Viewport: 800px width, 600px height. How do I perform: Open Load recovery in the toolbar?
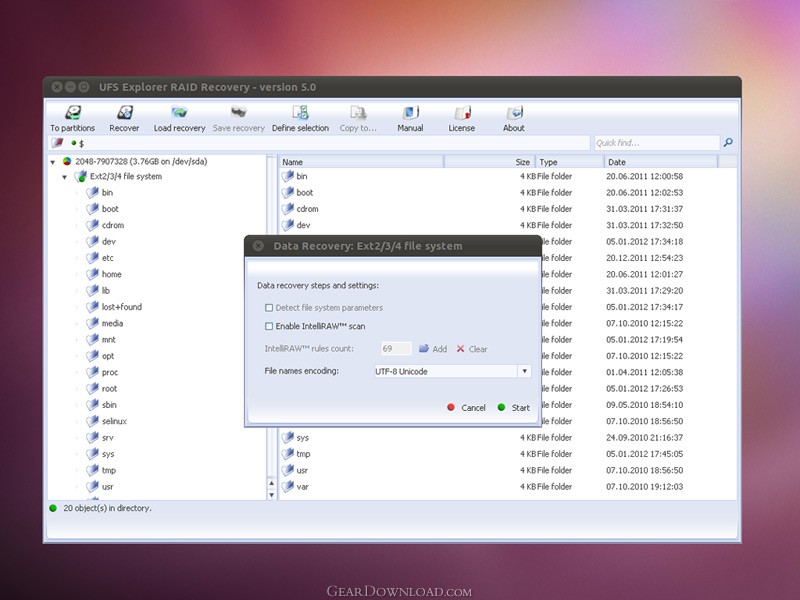click(179, 118)
